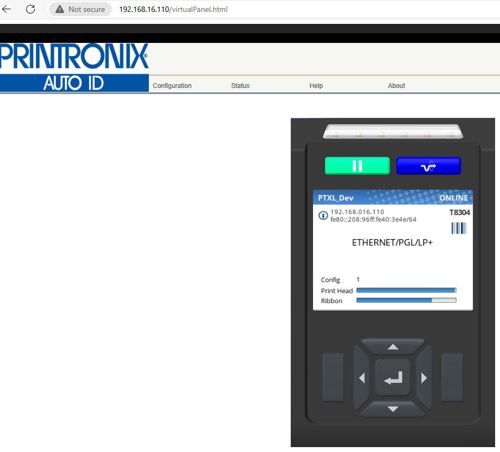Click the barcode icon under T8304
The image size is (500, 452).
pyautogui.click(x=459, y=228)
